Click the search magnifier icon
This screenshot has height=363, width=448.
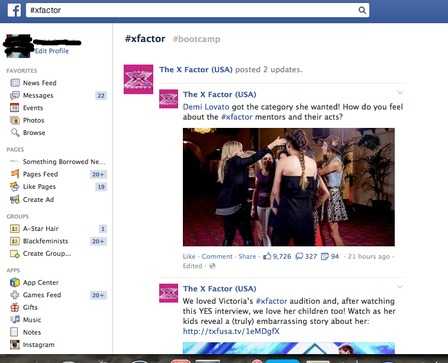tap(362, 10)
